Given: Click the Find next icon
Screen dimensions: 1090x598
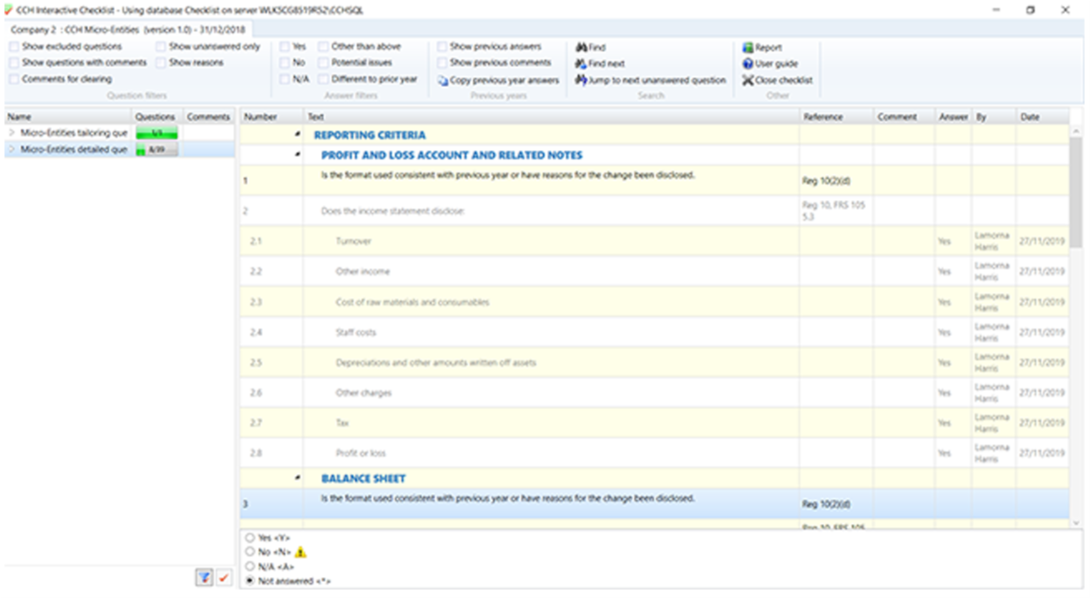Looking at the screenshot, I should click(580, 63).
